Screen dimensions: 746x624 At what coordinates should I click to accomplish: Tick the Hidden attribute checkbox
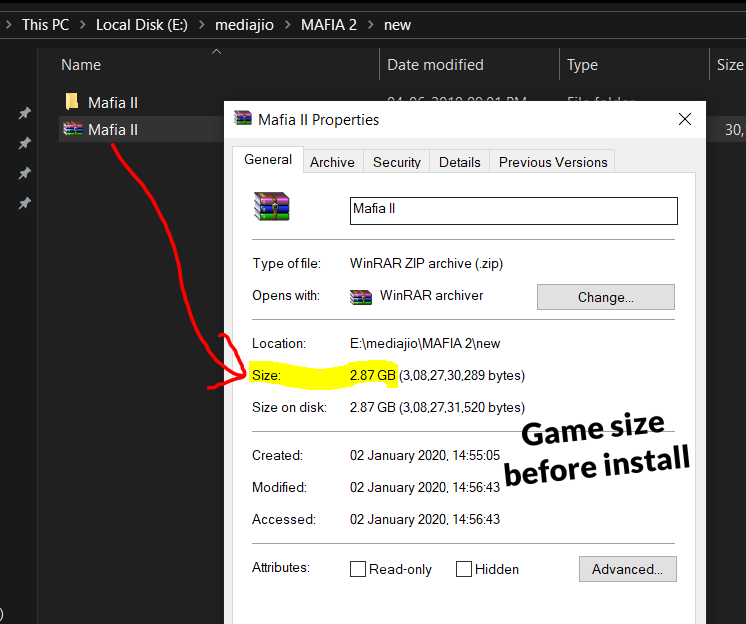pos(464,569)
